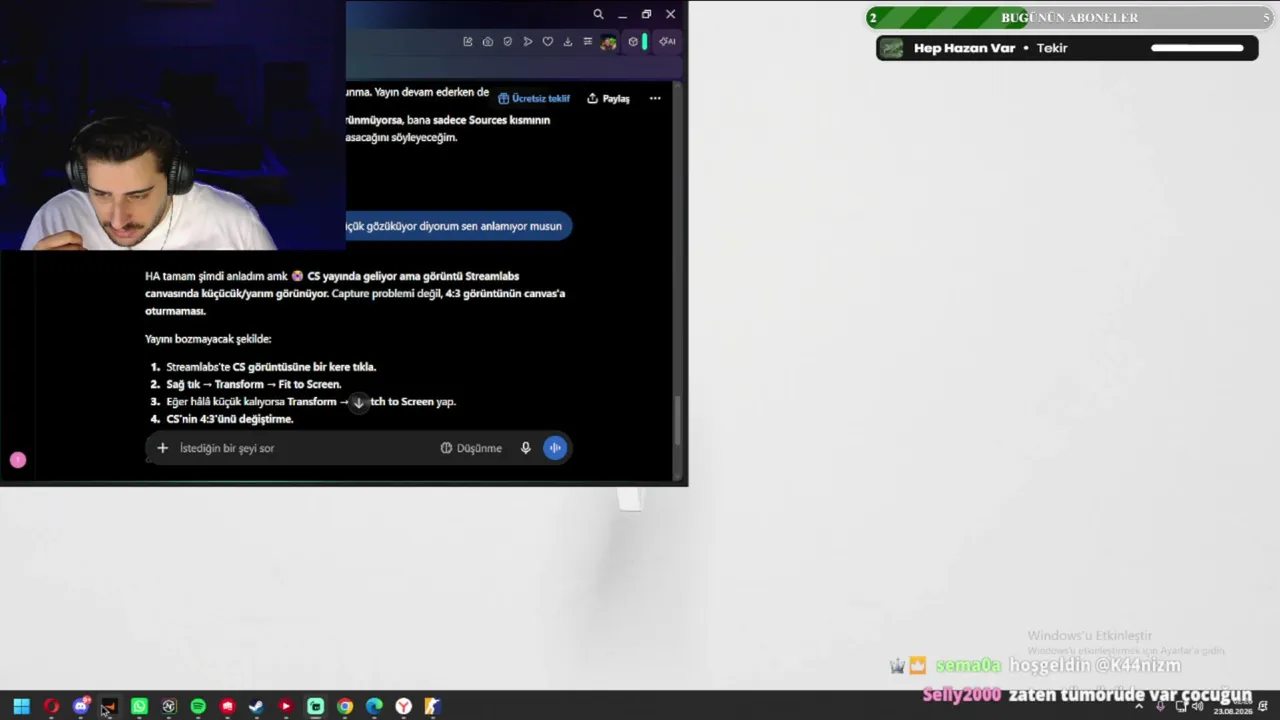The height and width of the screenshot is (720, 1280).
Task: Open Microsoft Edge from the taskbar
Action: pos(374,706)
